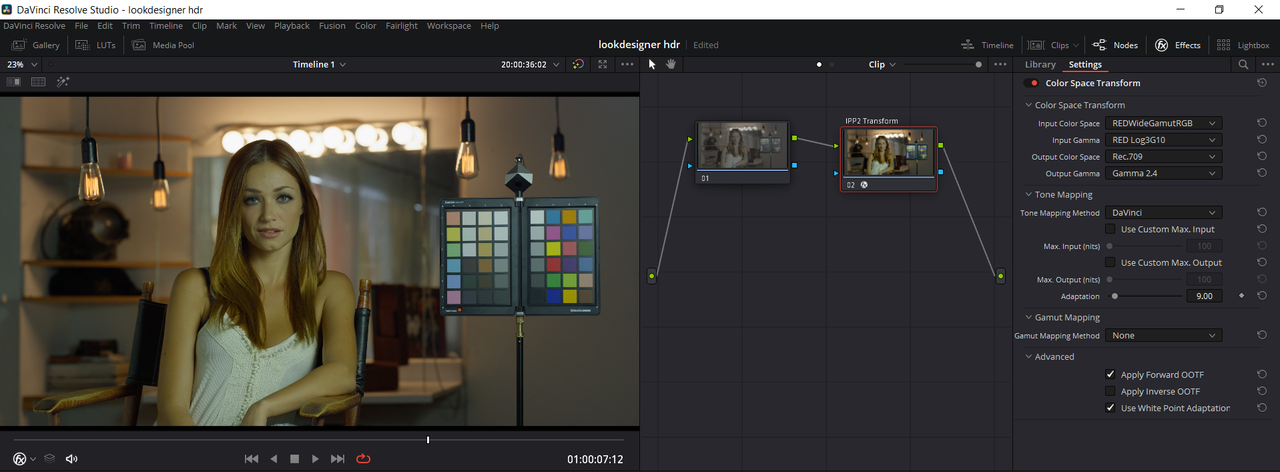
Task: Show the Media Pool
Action: coord(163,45)
